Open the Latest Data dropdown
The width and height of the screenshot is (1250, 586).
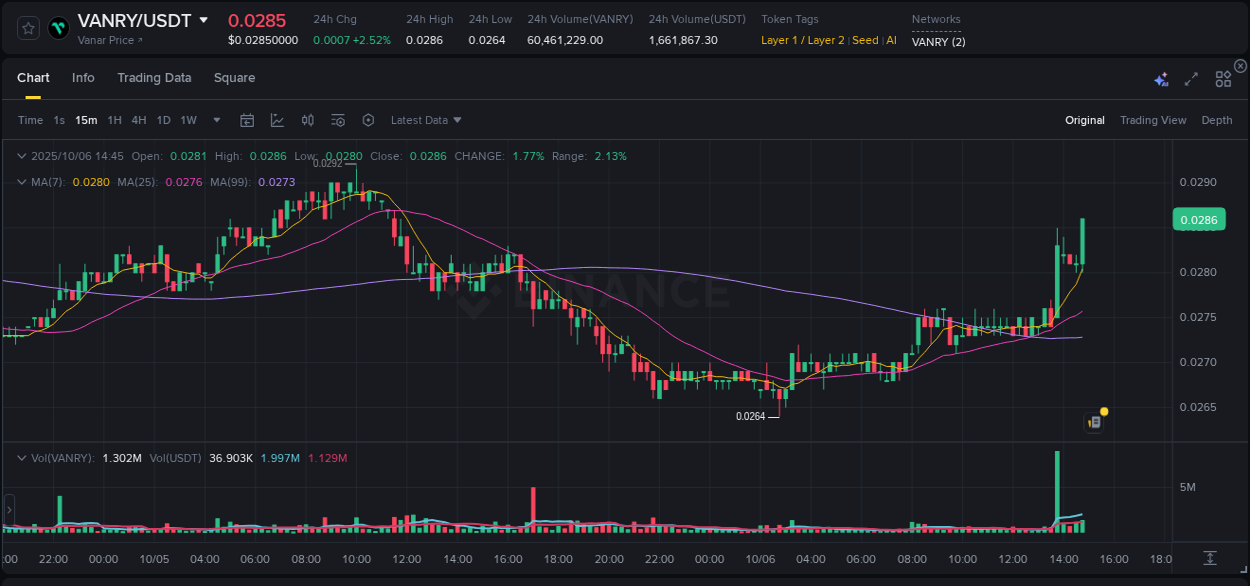425,120
